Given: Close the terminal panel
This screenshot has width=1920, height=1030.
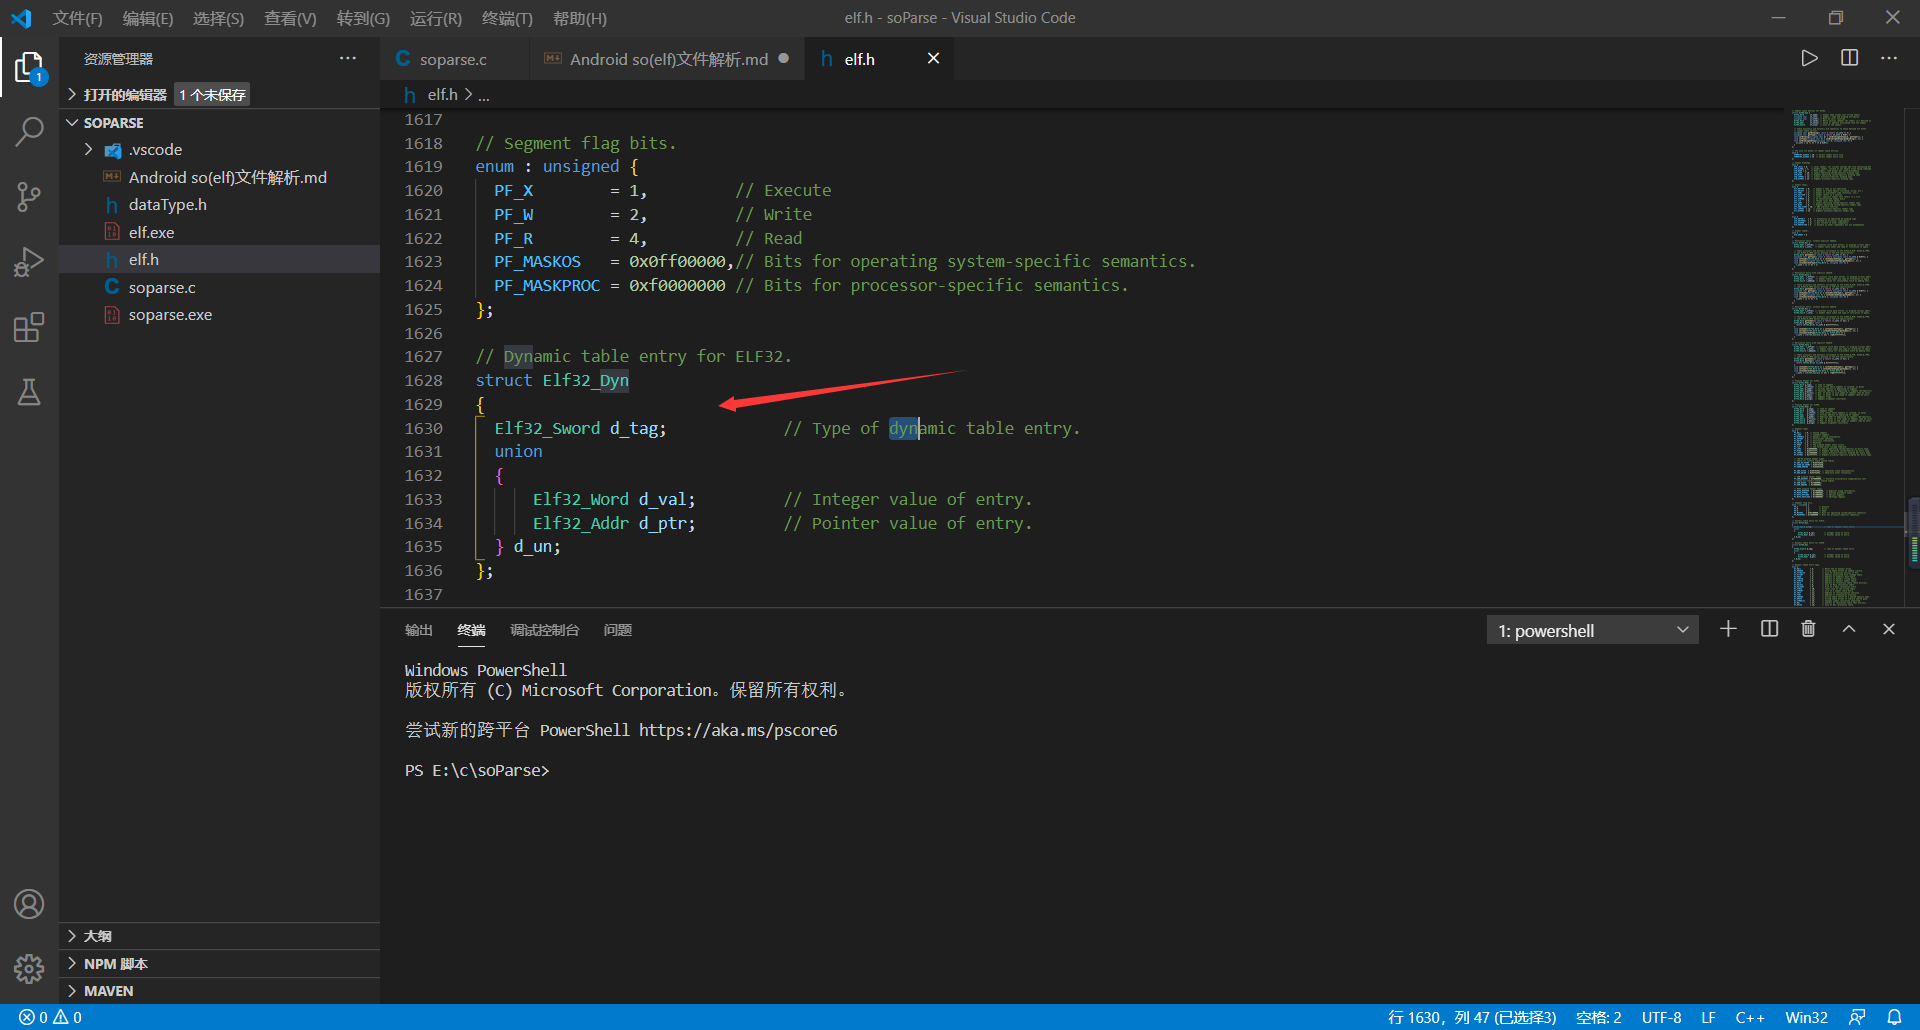Looking at the screenshot, I should click(1889, 629).
